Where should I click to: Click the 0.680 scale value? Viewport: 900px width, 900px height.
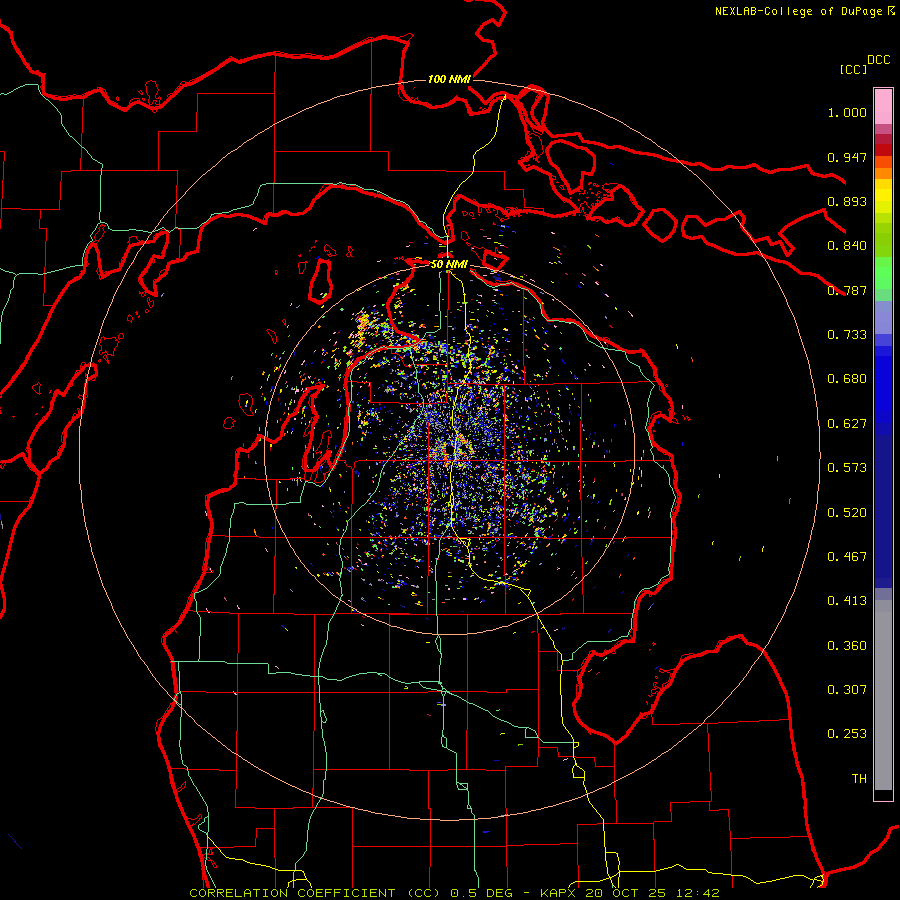[847, 379]
